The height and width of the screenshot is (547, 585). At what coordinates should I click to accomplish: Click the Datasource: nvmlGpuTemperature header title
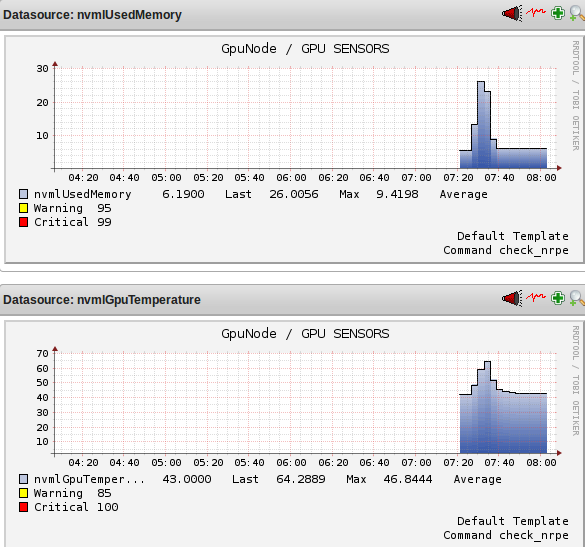tap(101, 300)
